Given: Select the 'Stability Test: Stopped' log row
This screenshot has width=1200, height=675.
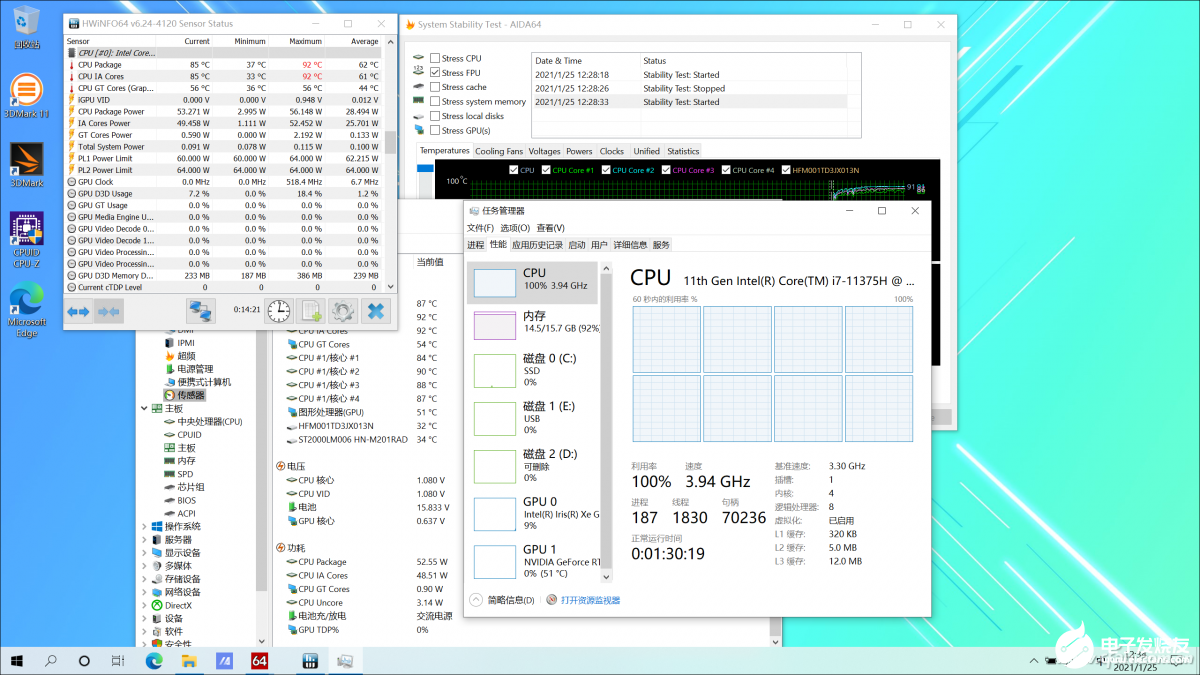Looking at the screenshot, I should pyautogui.click(x=689, y=88).
